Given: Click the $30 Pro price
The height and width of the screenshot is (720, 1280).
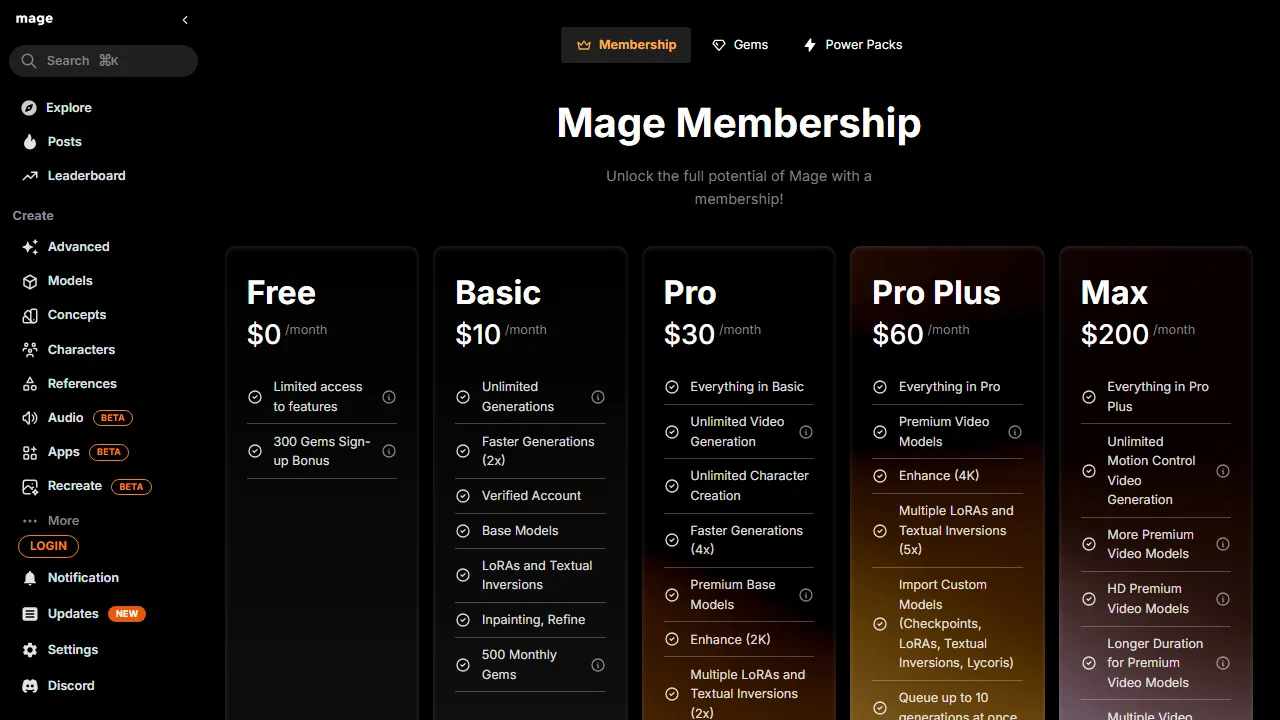Looking at the screenshot, I should click(689, 334).
